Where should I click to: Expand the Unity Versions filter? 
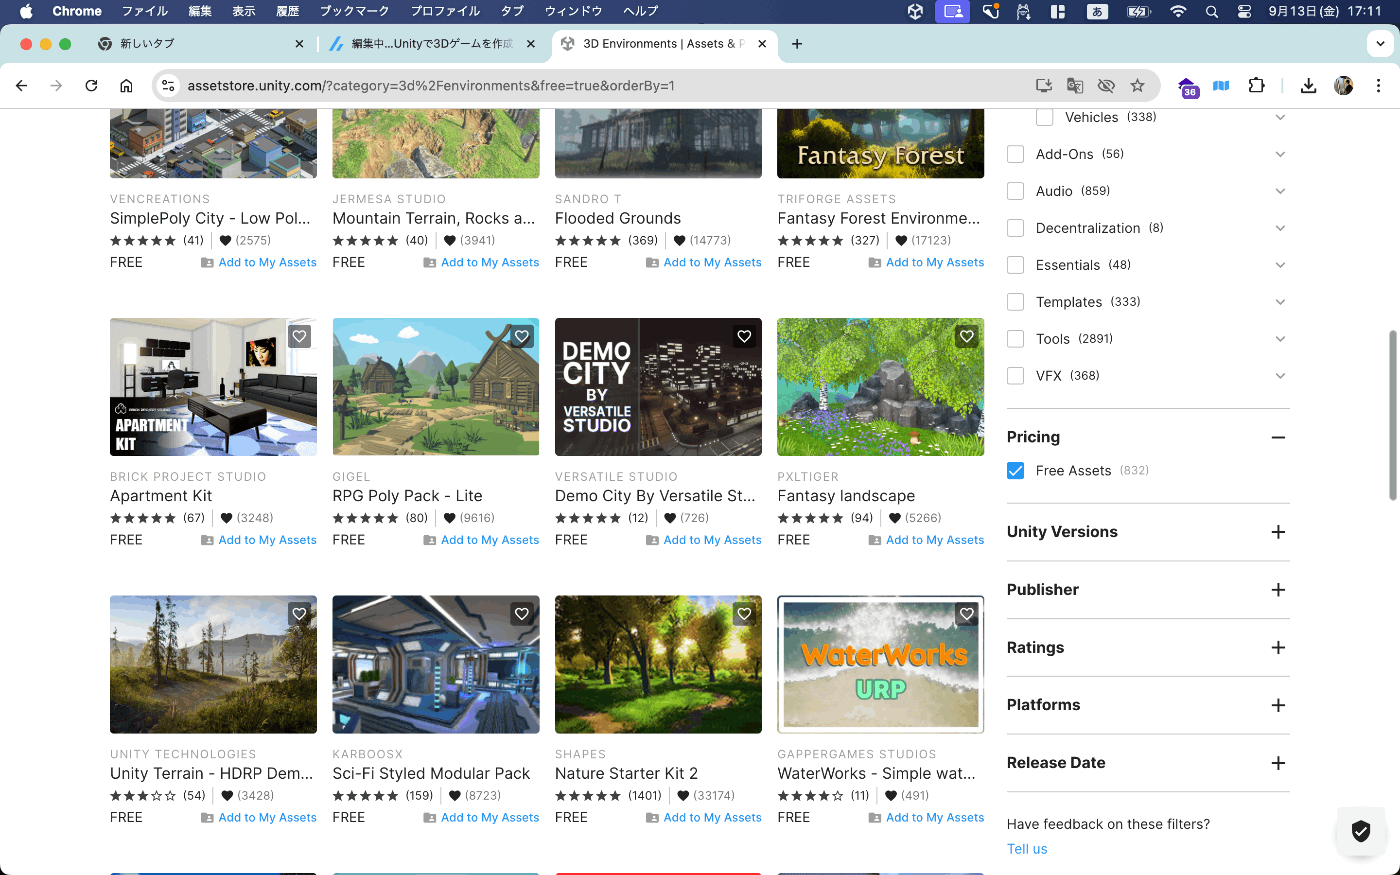click(1278, 532)
